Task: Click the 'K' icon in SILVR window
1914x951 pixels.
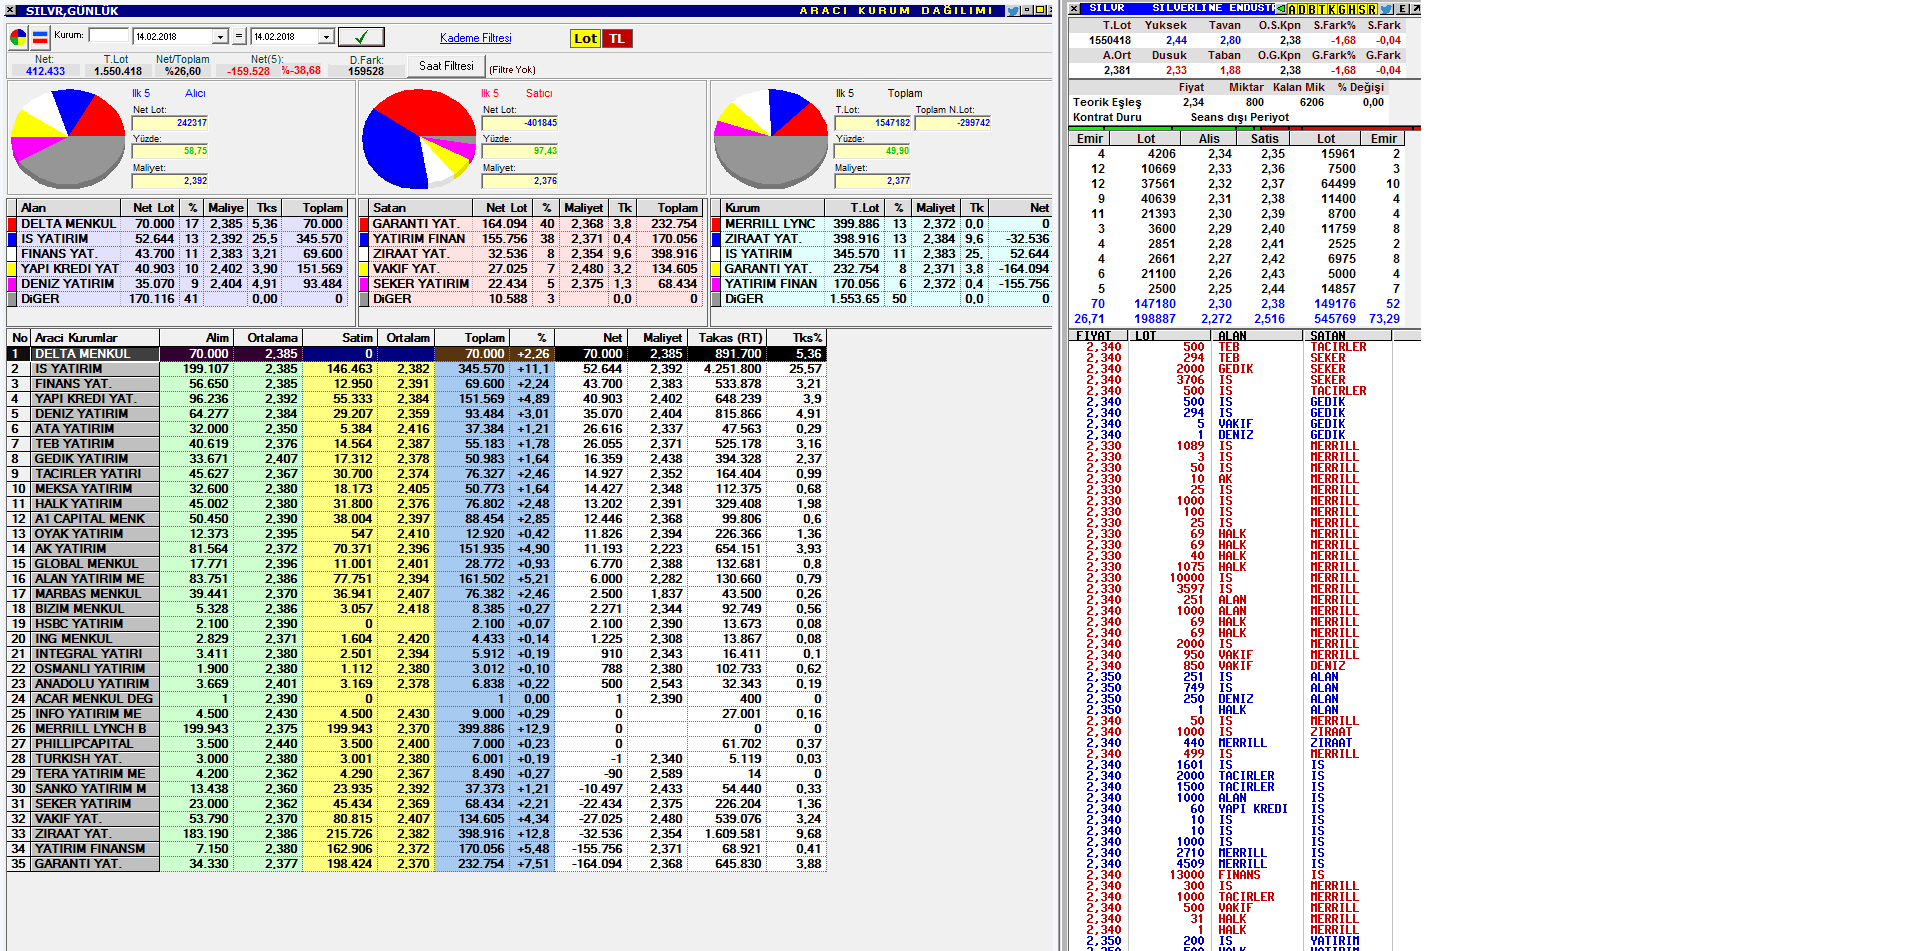Action: pyautogui.click(x=1332, y=9)
